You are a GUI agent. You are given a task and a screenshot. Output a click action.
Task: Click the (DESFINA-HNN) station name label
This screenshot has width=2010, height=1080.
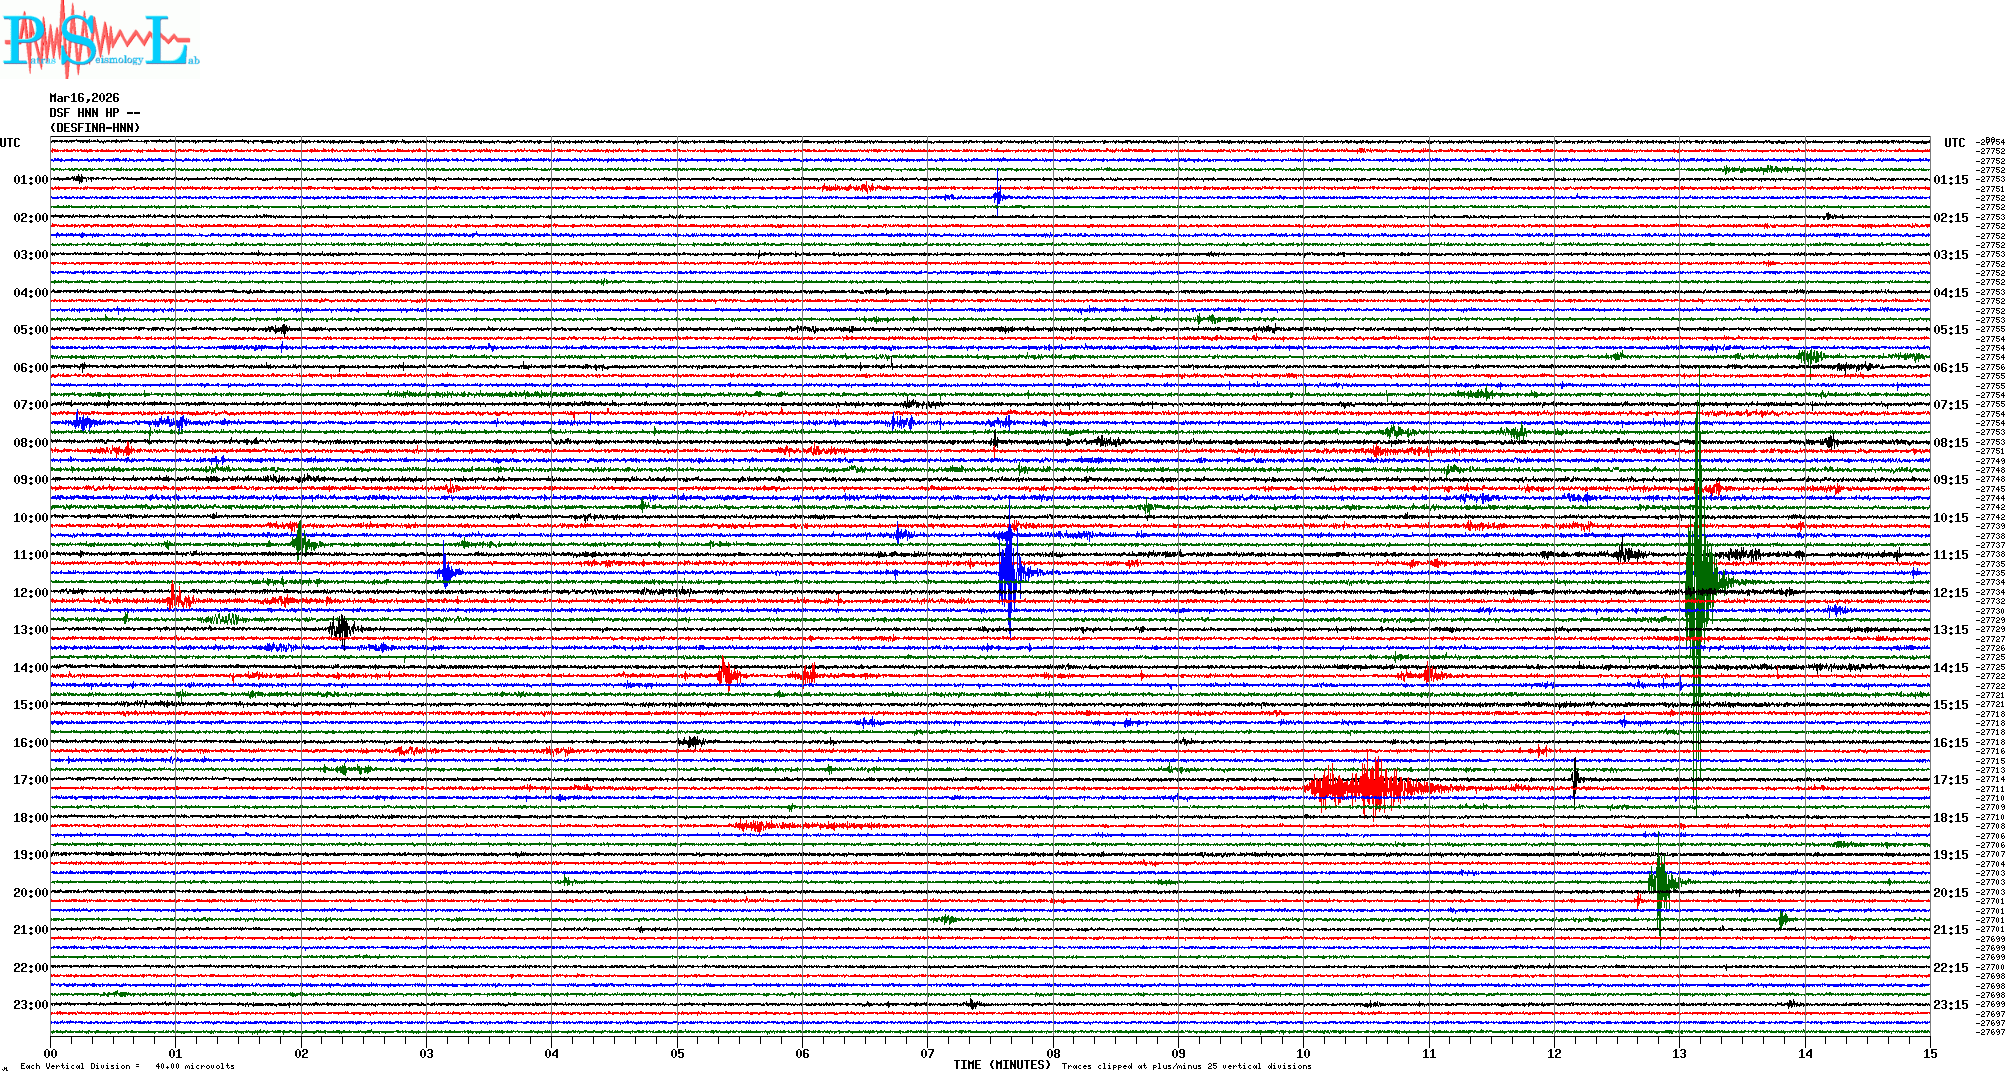click(95, 128)
